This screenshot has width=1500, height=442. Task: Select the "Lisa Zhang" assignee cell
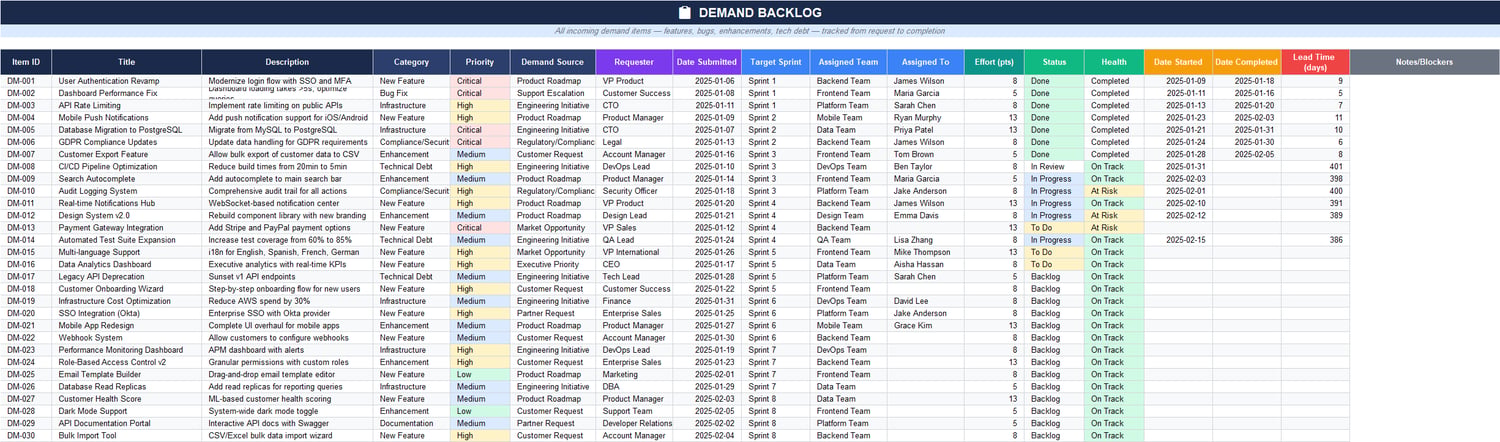pos(925,240)
